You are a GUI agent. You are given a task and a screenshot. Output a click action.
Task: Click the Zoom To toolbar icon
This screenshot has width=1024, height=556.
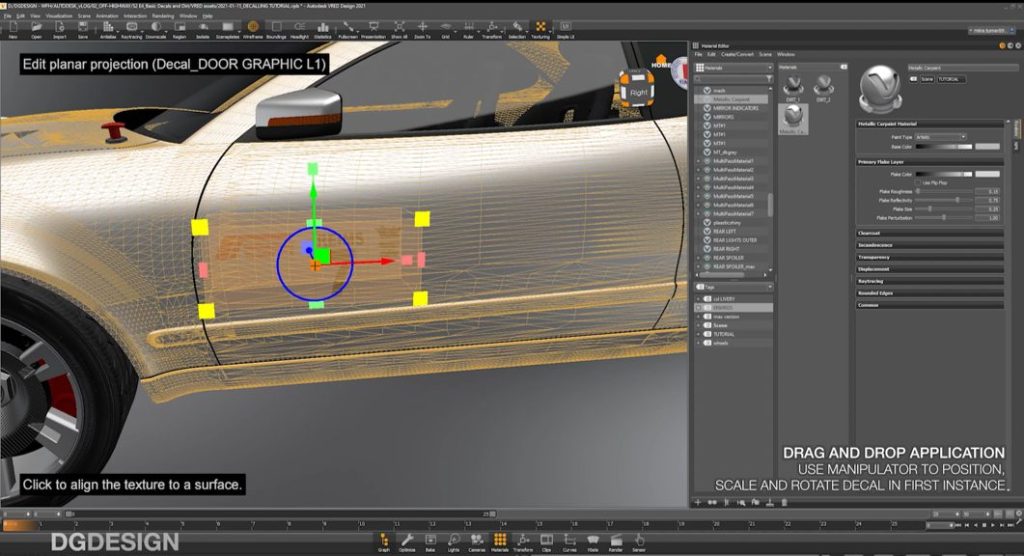click(x=423, y=29)
